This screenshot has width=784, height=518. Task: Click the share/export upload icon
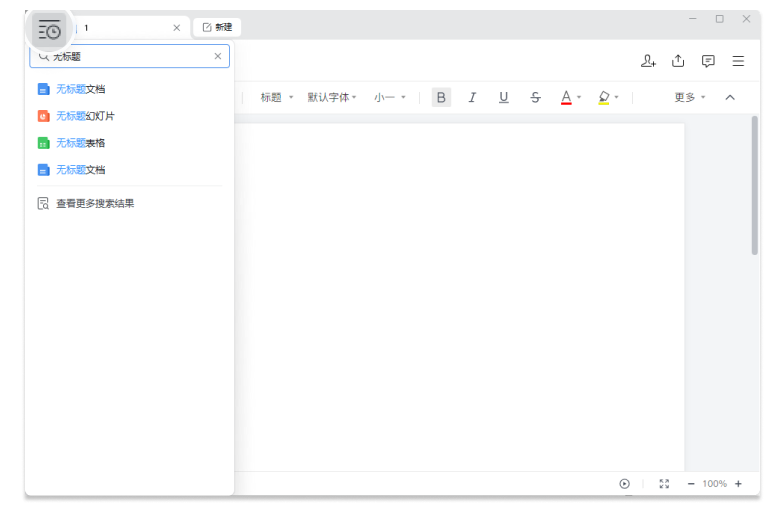click(678, 61)
